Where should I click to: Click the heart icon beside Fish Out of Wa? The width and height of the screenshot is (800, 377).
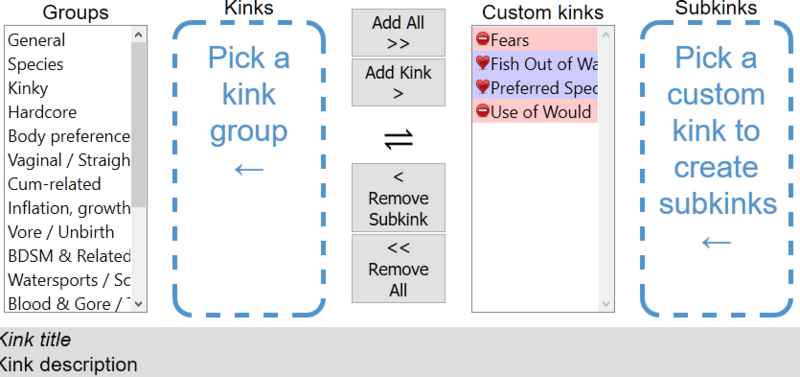(482, 63)
